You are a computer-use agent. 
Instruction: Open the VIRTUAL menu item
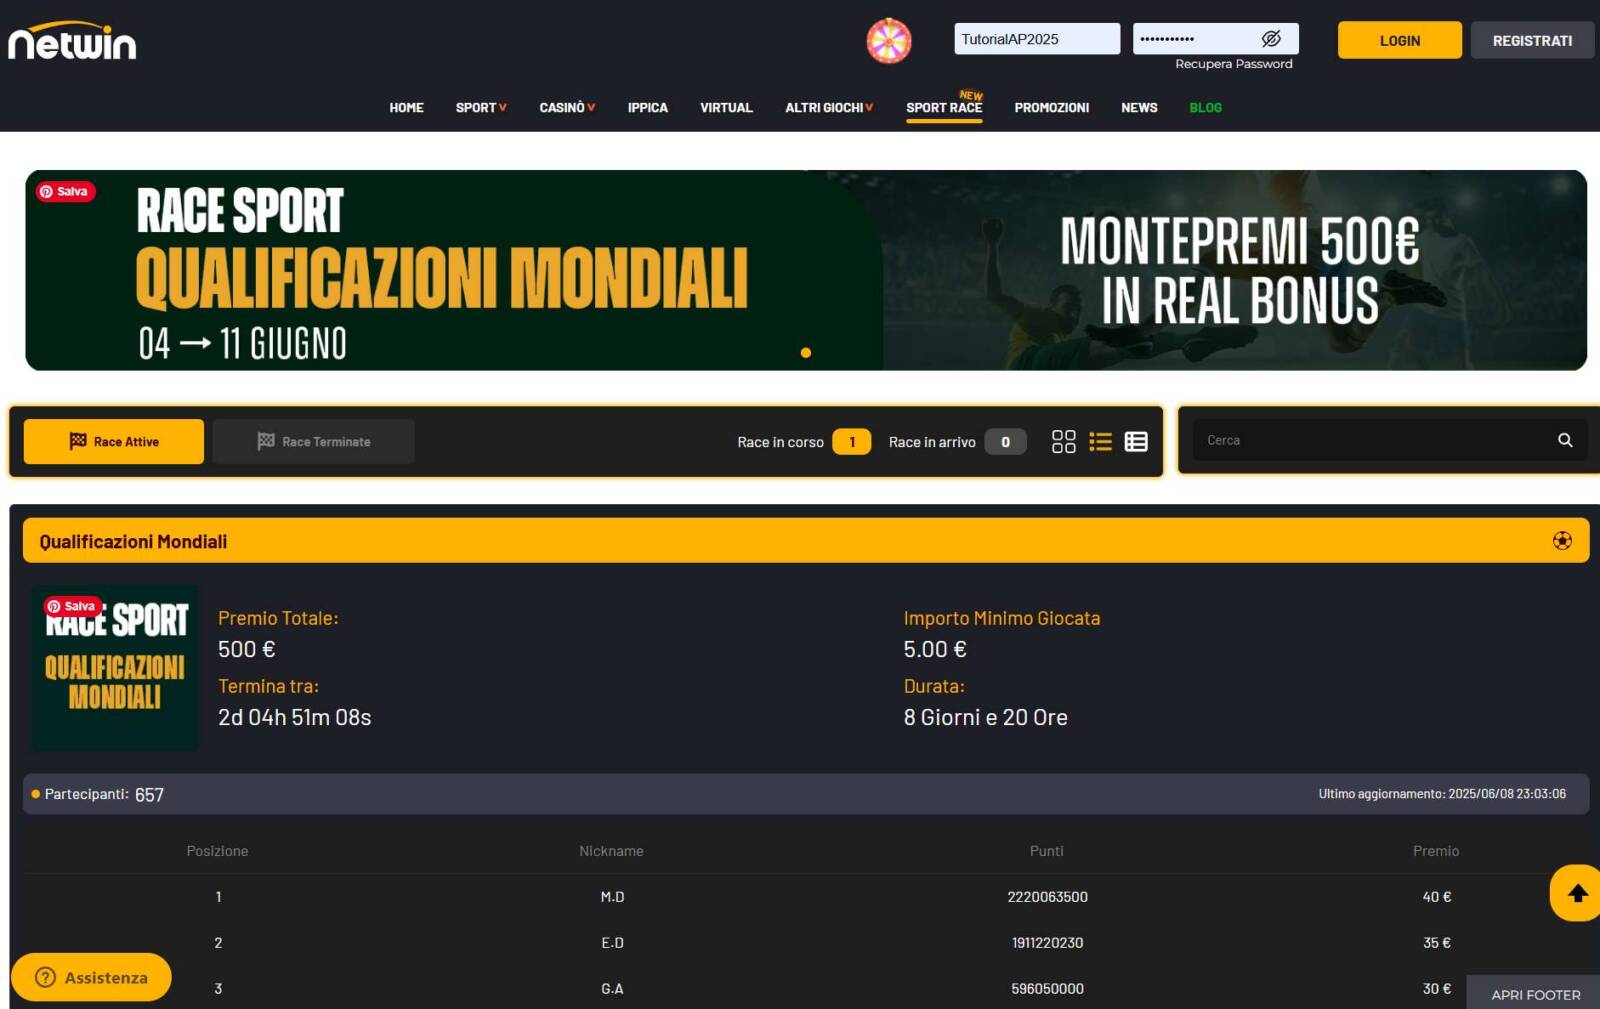pos(726,107)
